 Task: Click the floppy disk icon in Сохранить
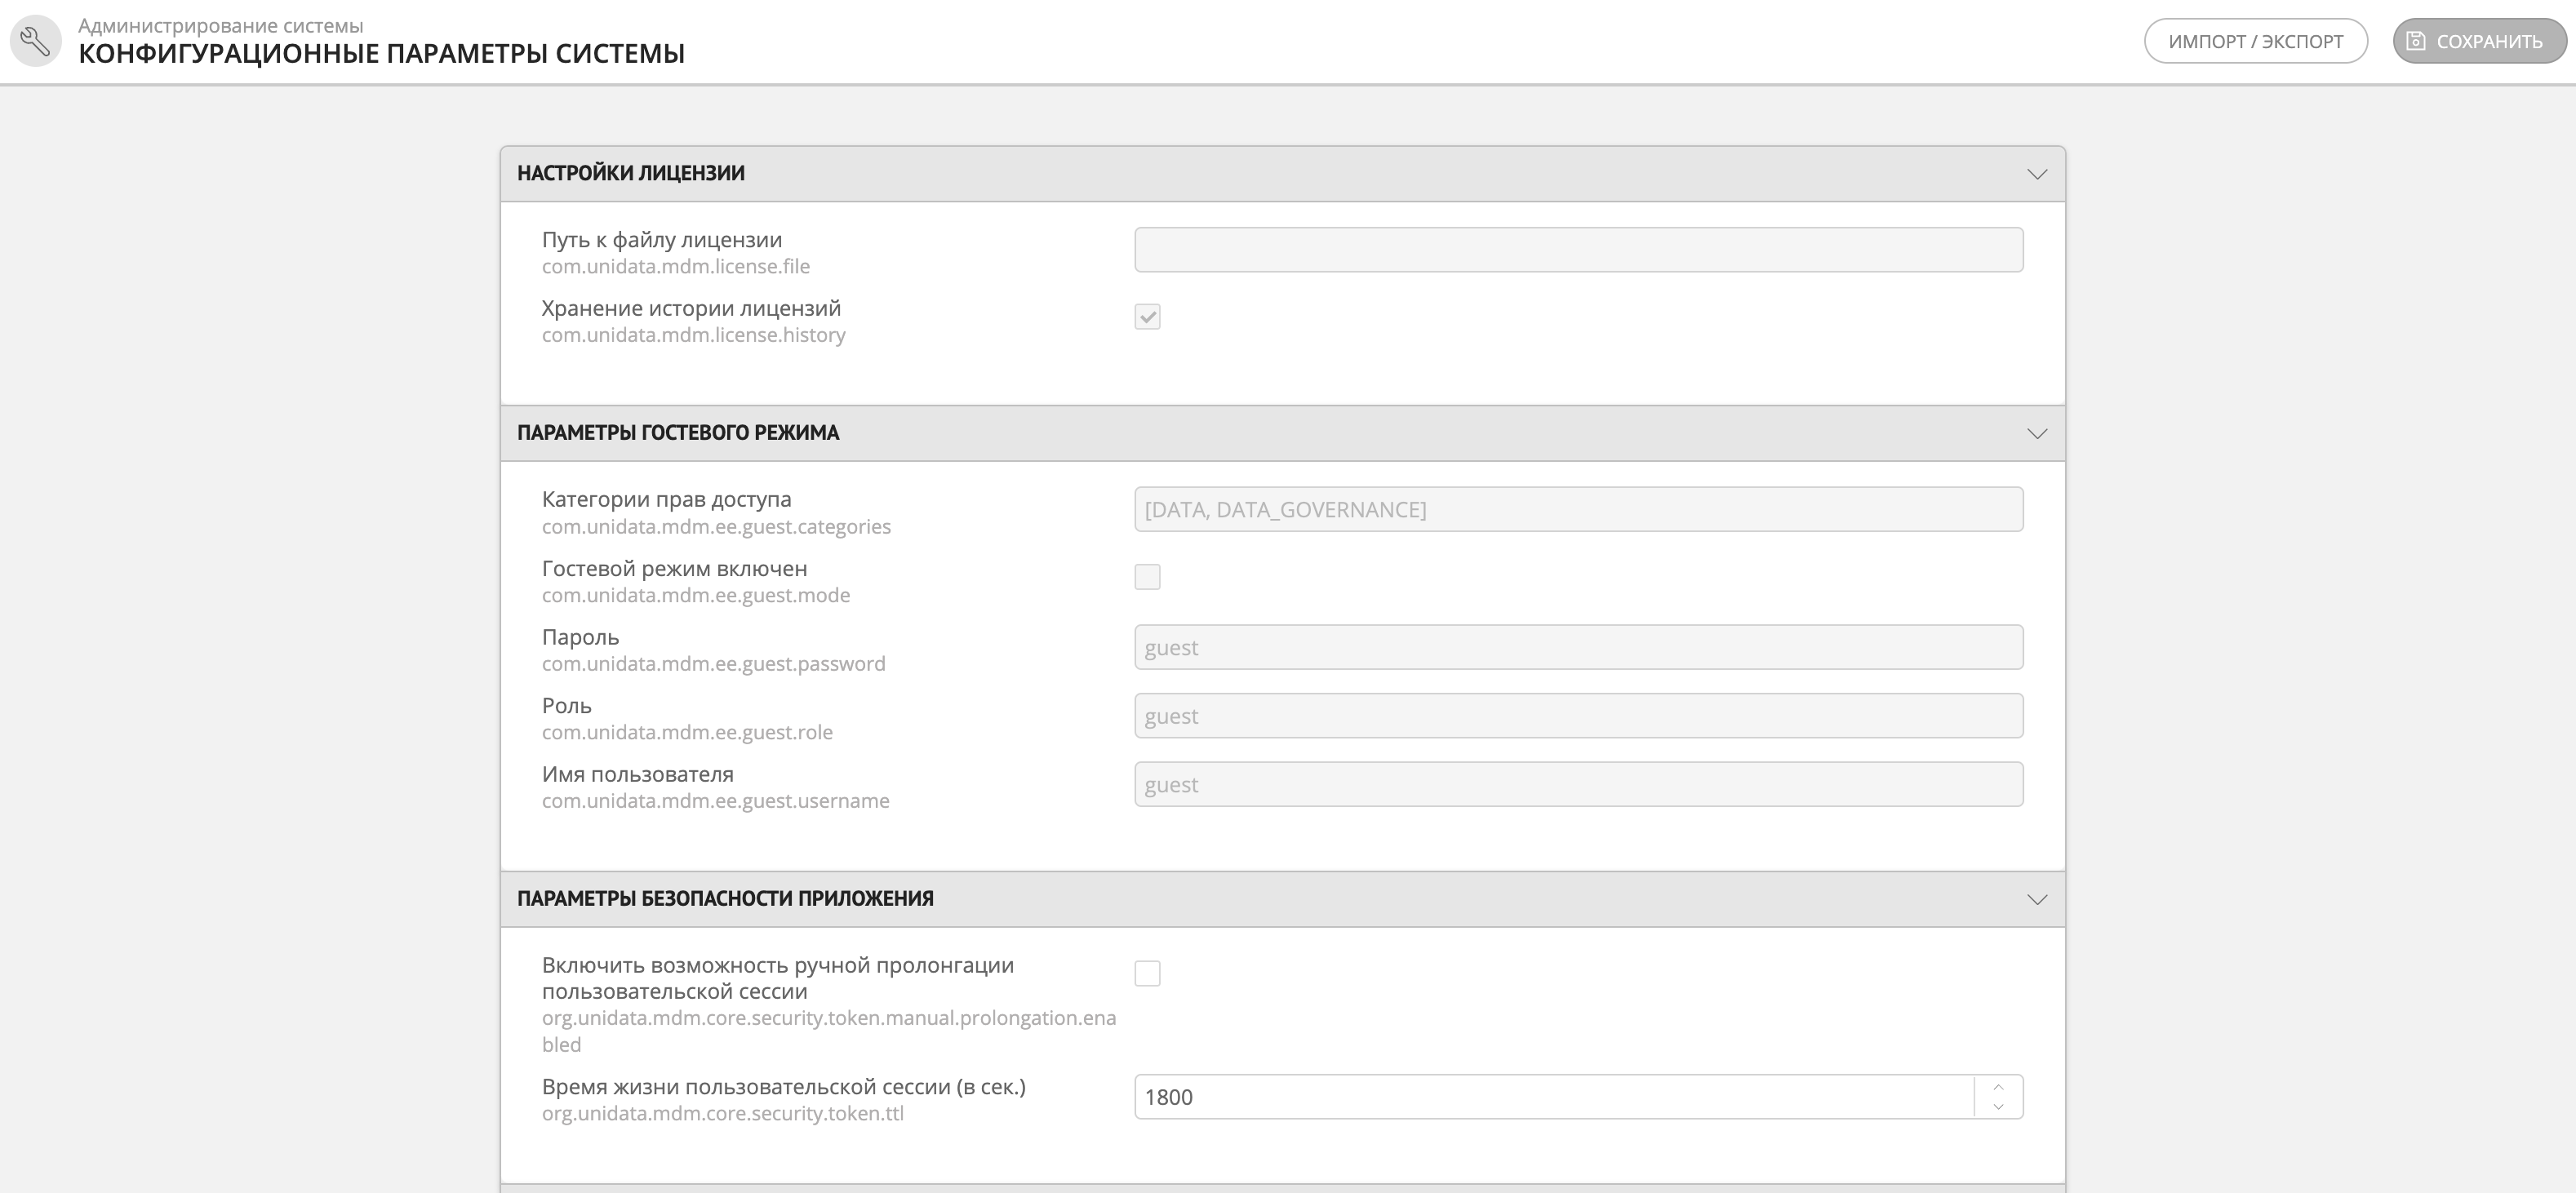pos(2416,41)
